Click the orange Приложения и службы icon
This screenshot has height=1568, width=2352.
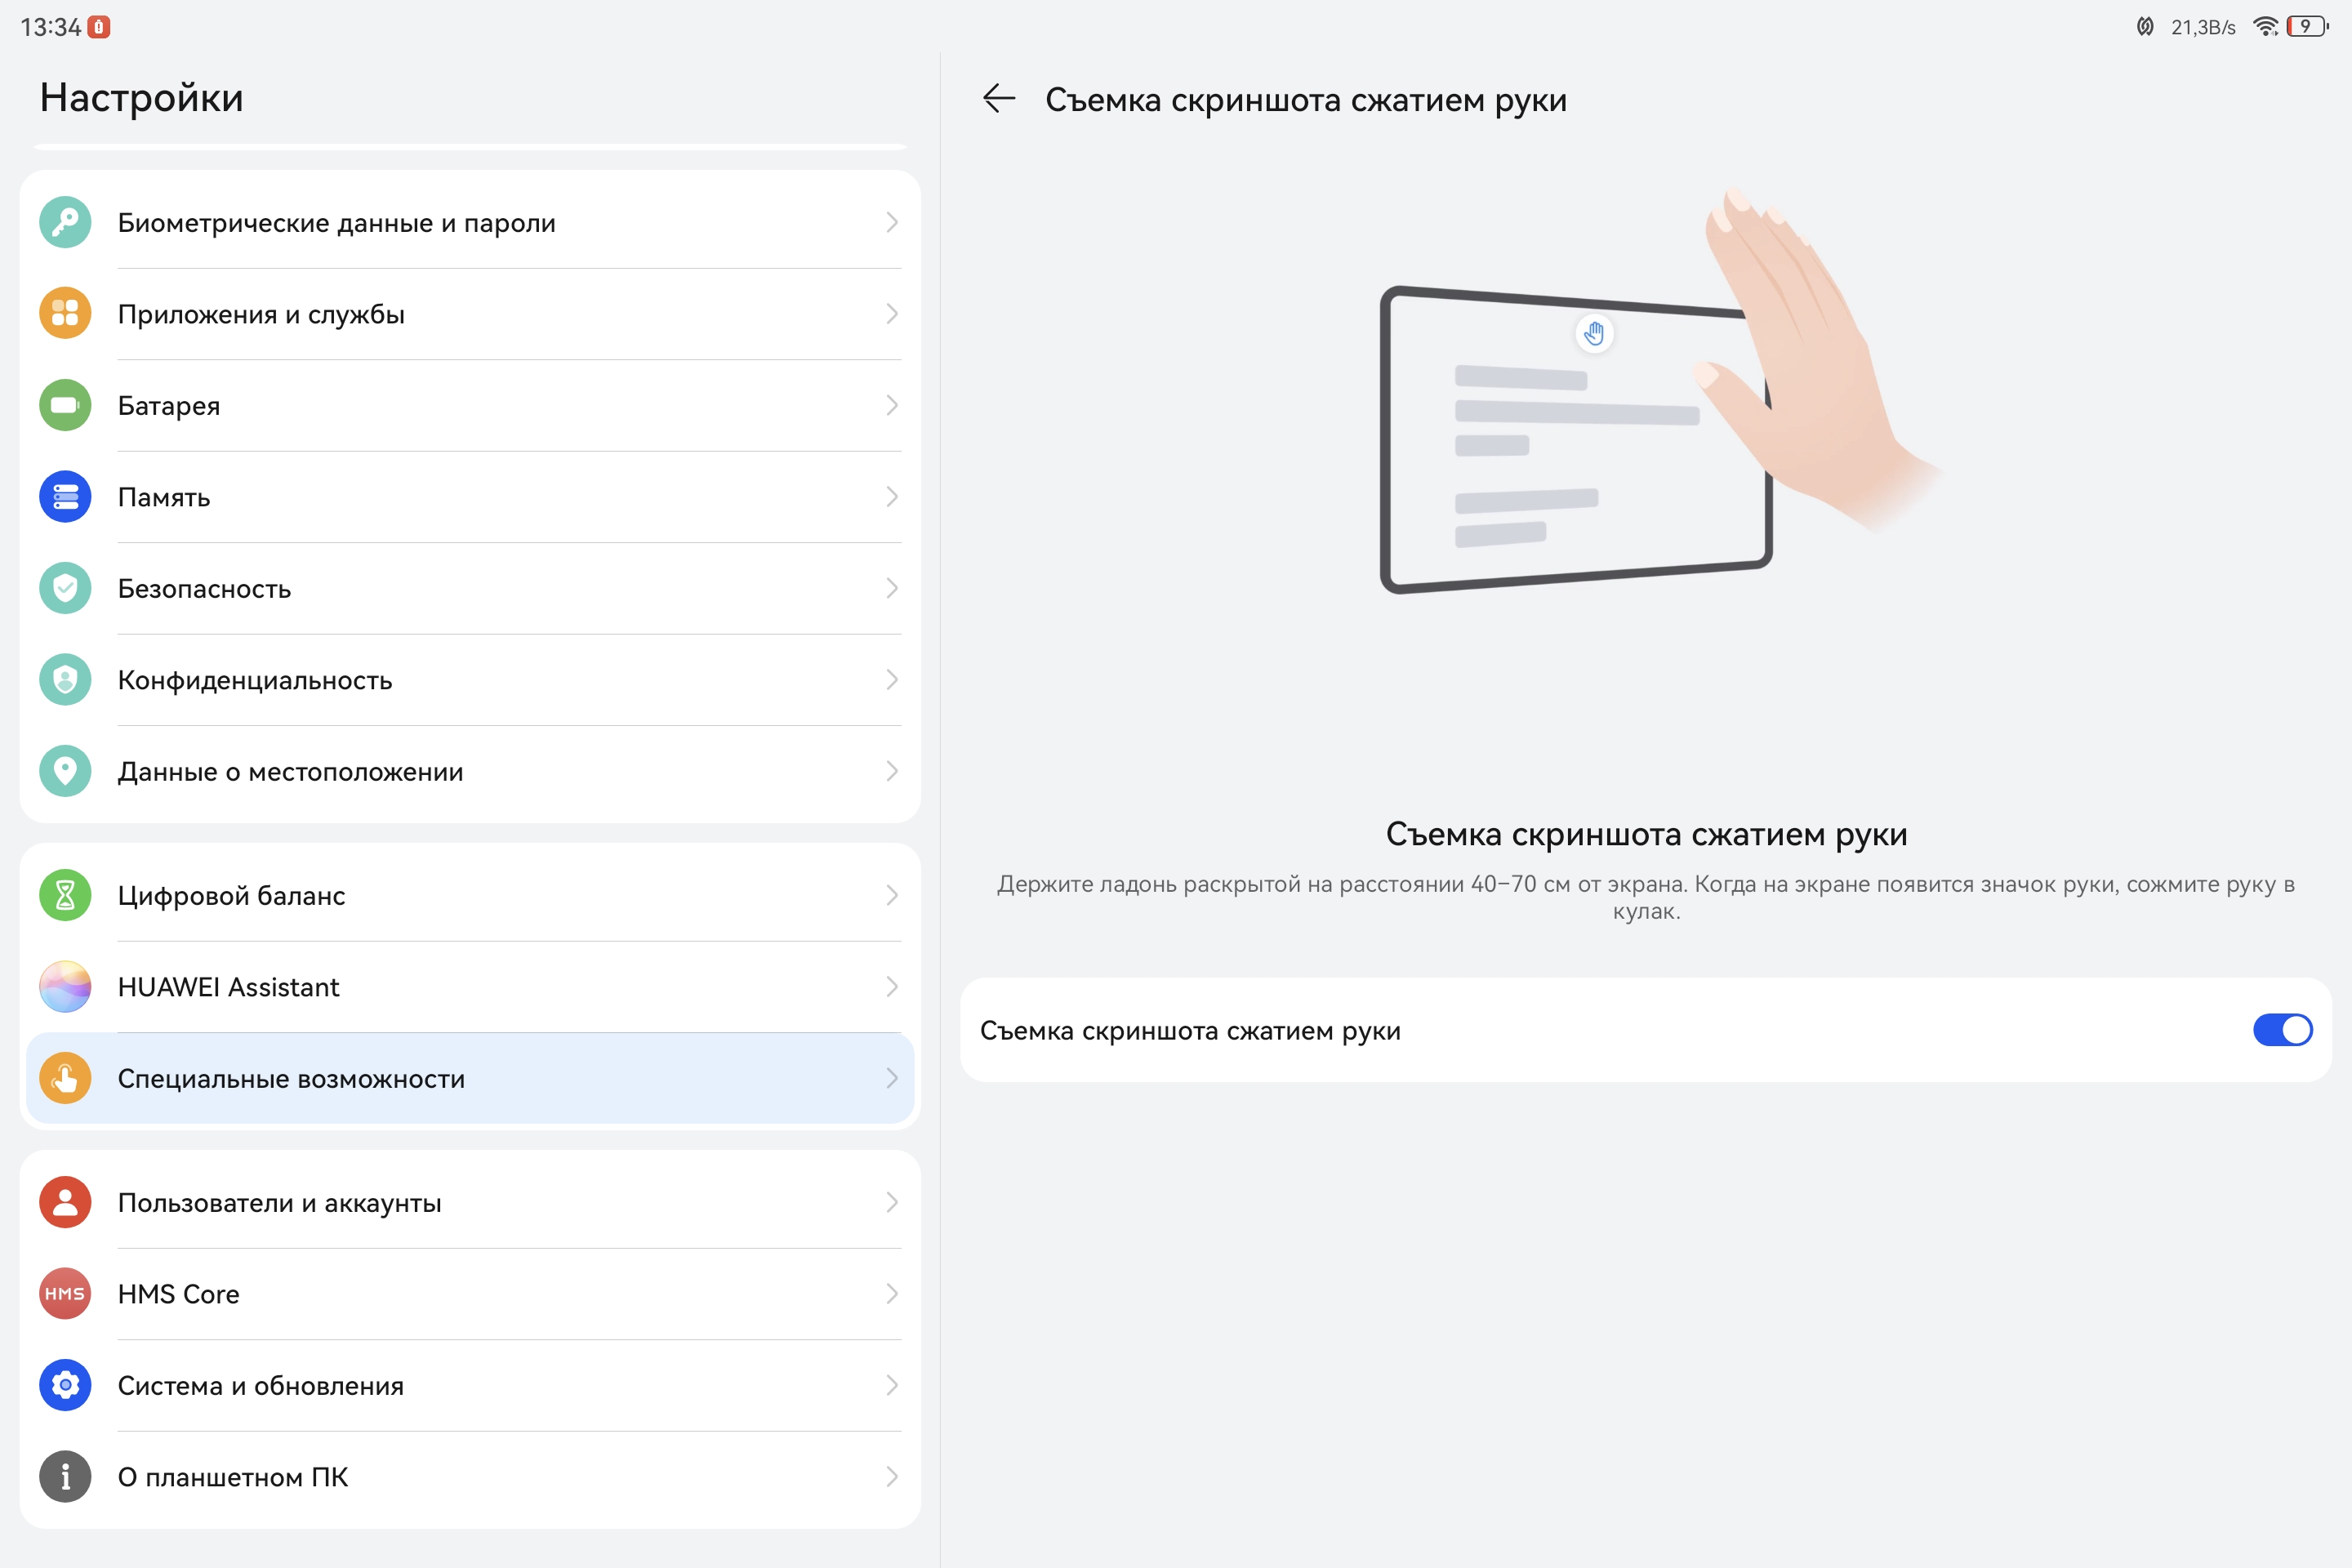coord(65,314)
